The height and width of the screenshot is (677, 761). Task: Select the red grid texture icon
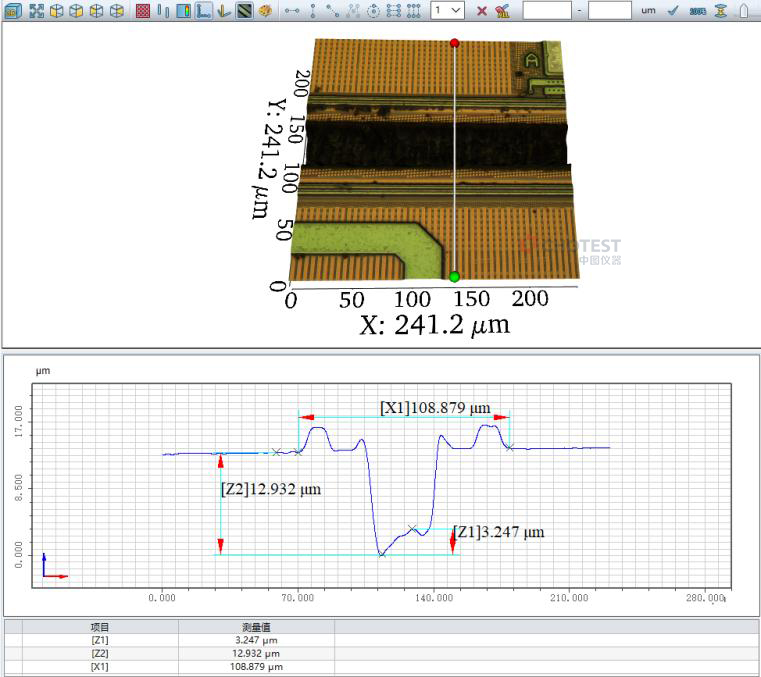[142, 10]
